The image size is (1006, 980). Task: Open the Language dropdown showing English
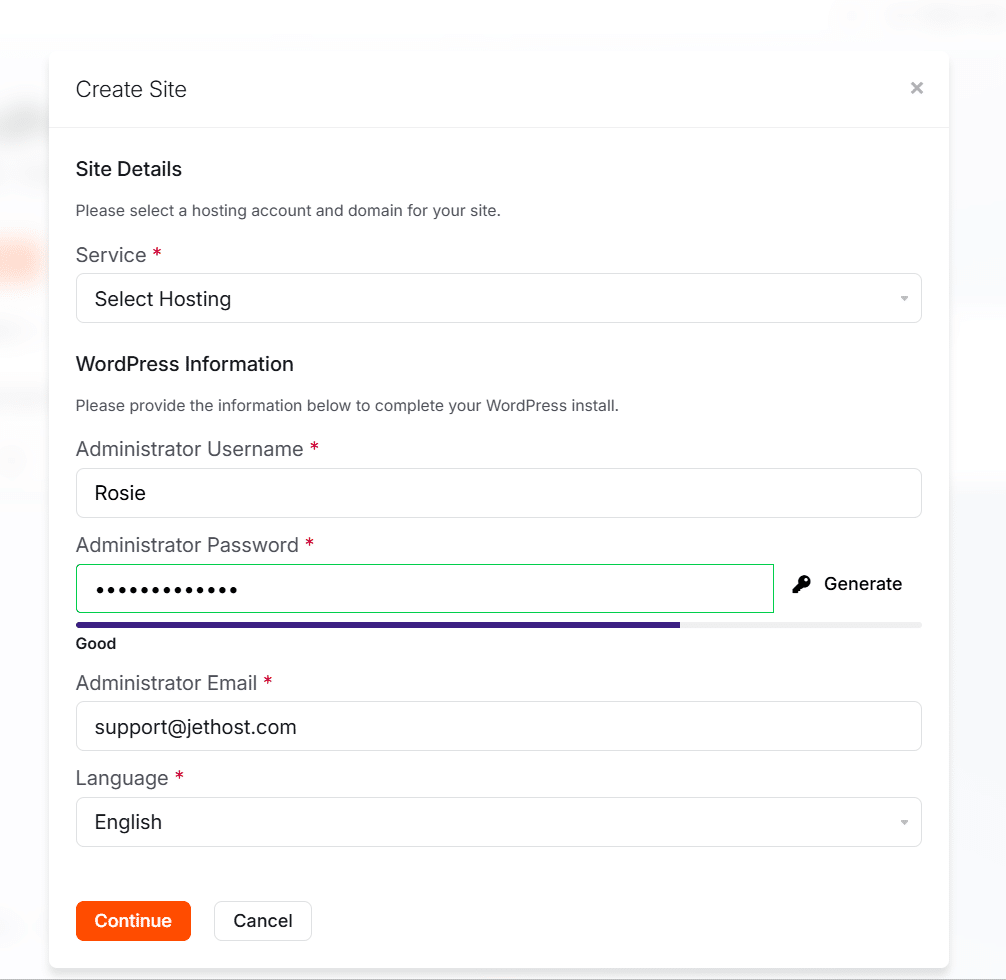tap(498, 821)
